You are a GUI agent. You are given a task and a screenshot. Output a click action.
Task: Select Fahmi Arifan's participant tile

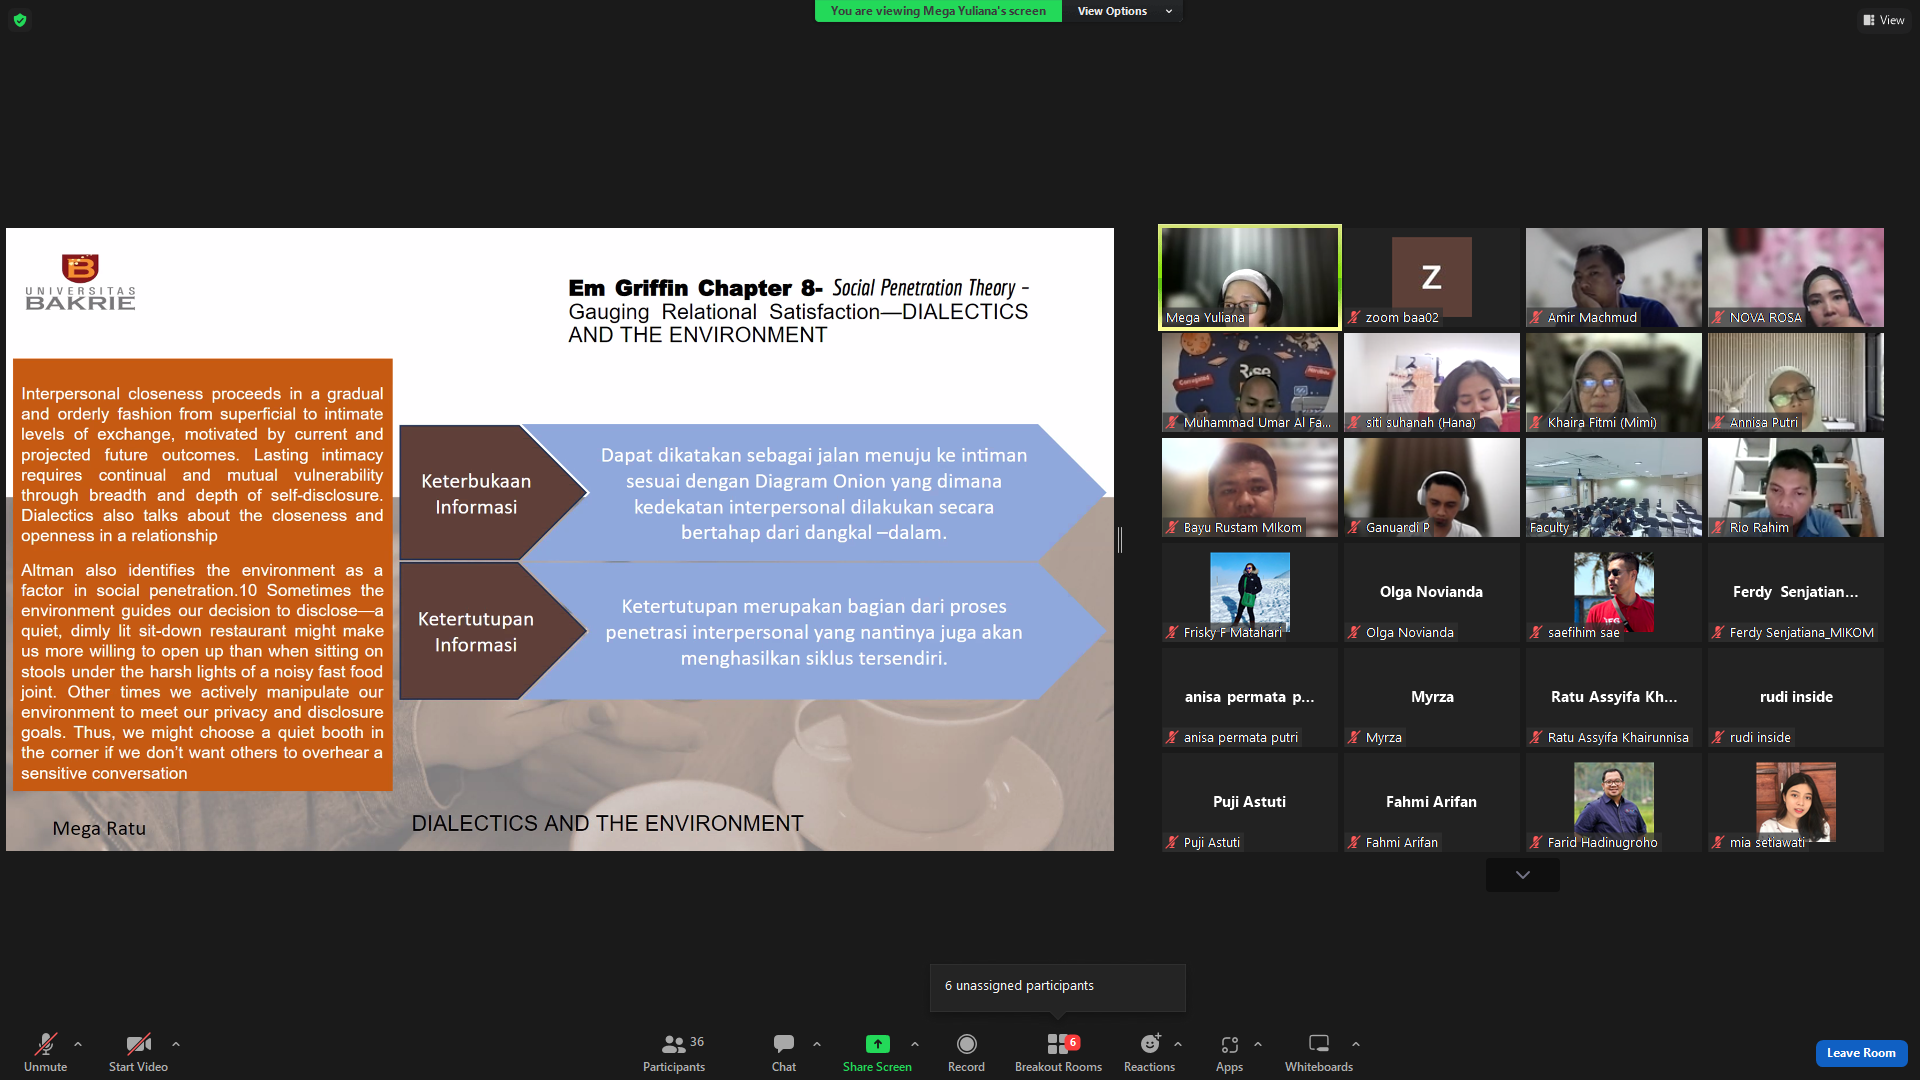[x=1432, y=802]
